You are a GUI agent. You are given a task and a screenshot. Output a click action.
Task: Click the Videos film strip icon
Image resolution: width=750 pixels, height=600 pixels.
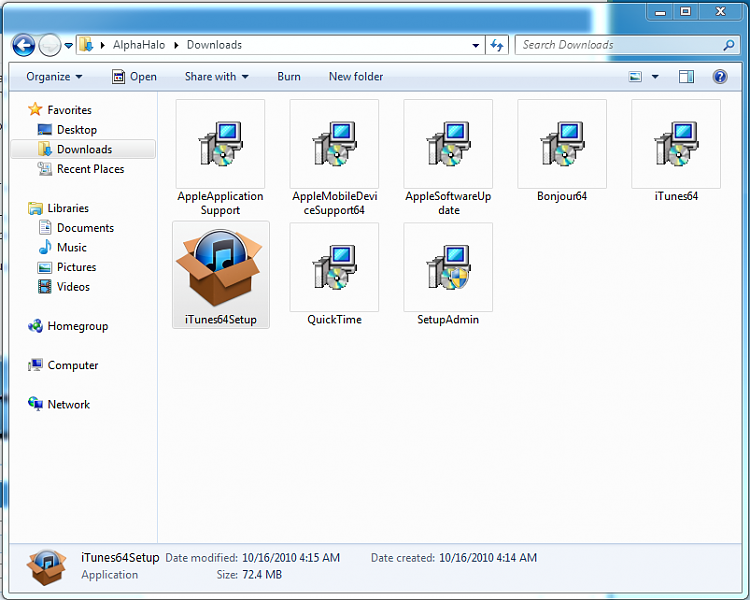click(44, 287)
